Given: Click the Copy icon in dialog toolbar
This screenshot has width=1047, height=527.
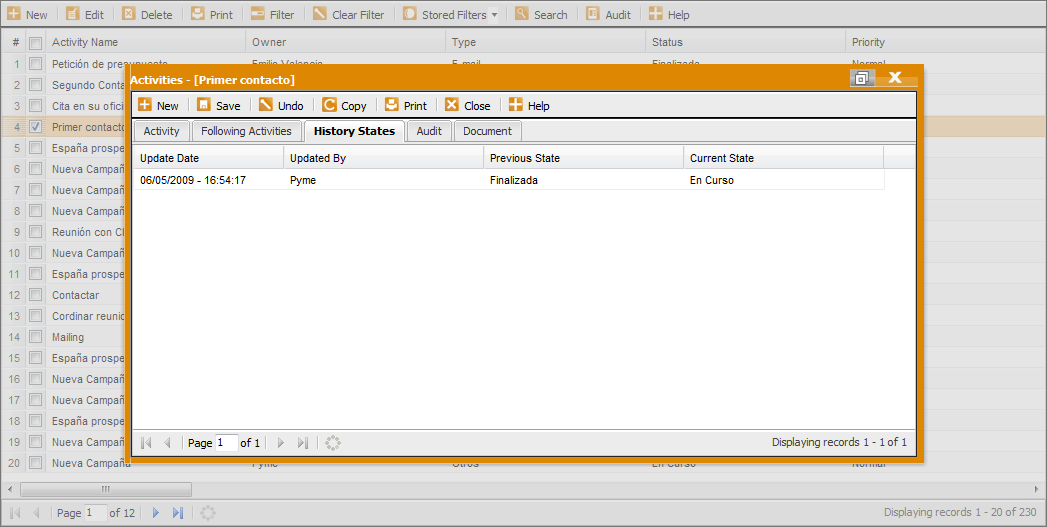Looking at the screenshot, I should point(329,105).
